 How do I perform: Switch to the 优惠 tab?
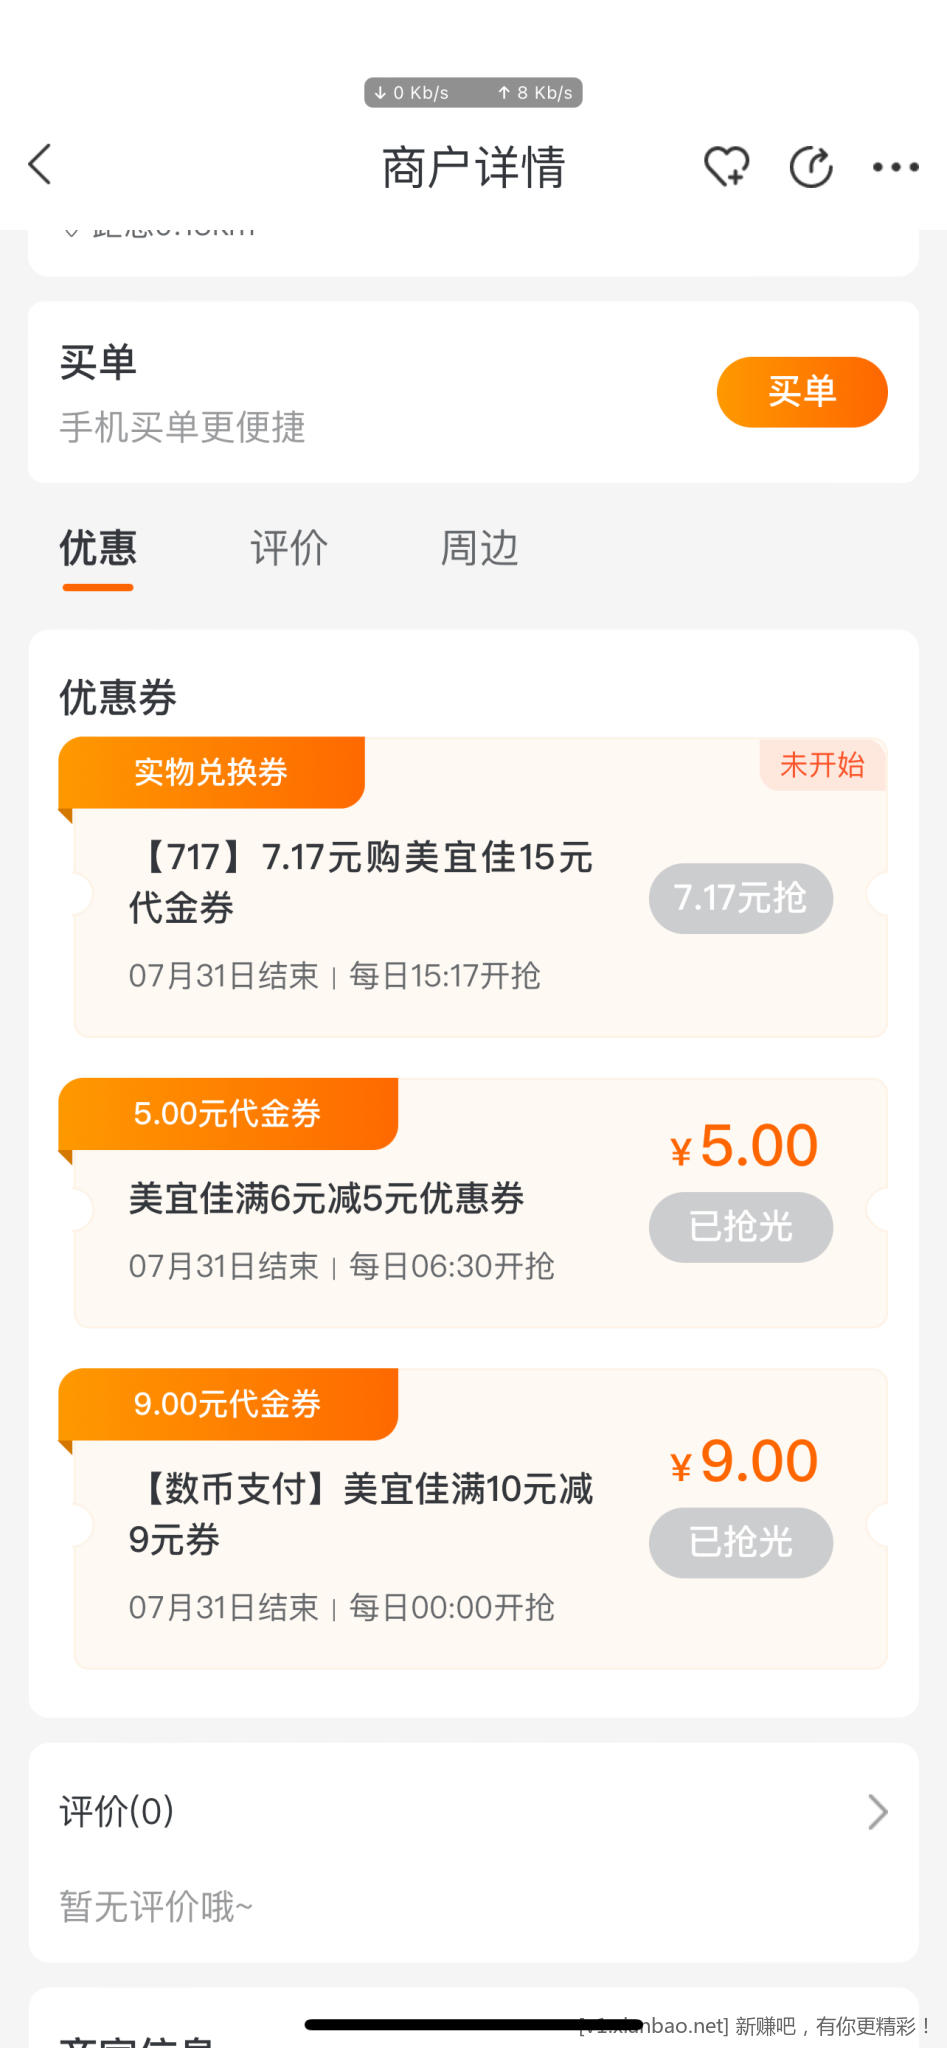coord(98,549)
